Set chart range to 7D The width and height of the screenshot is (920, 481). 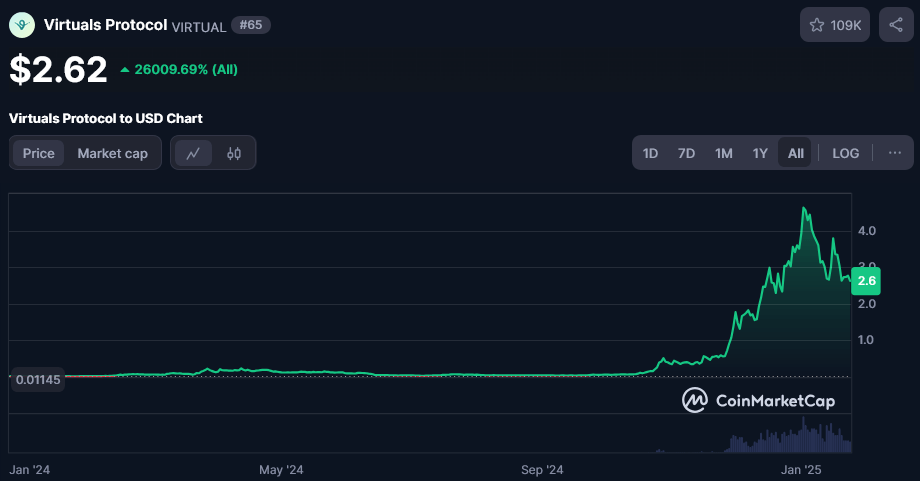[x=686, y=153]
